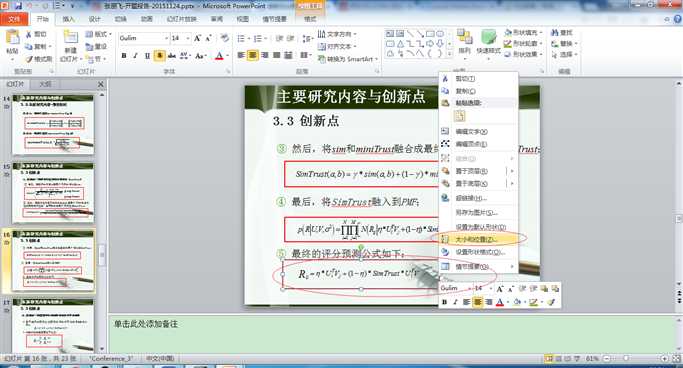The image size is (683, 368).
Task: Open the Shape Fill dropdown
Action: click(x=523, y=33)
